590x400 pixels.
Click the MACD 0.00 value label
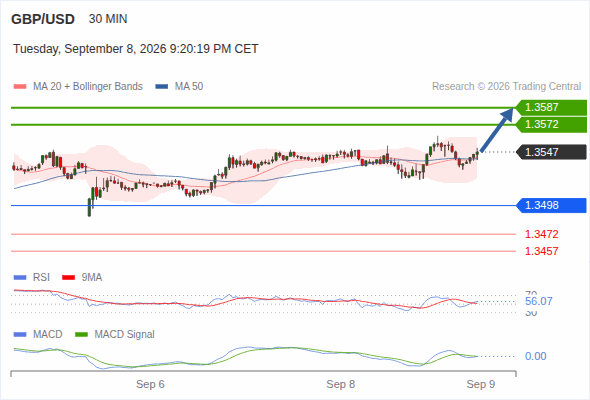tap(535, 356)
